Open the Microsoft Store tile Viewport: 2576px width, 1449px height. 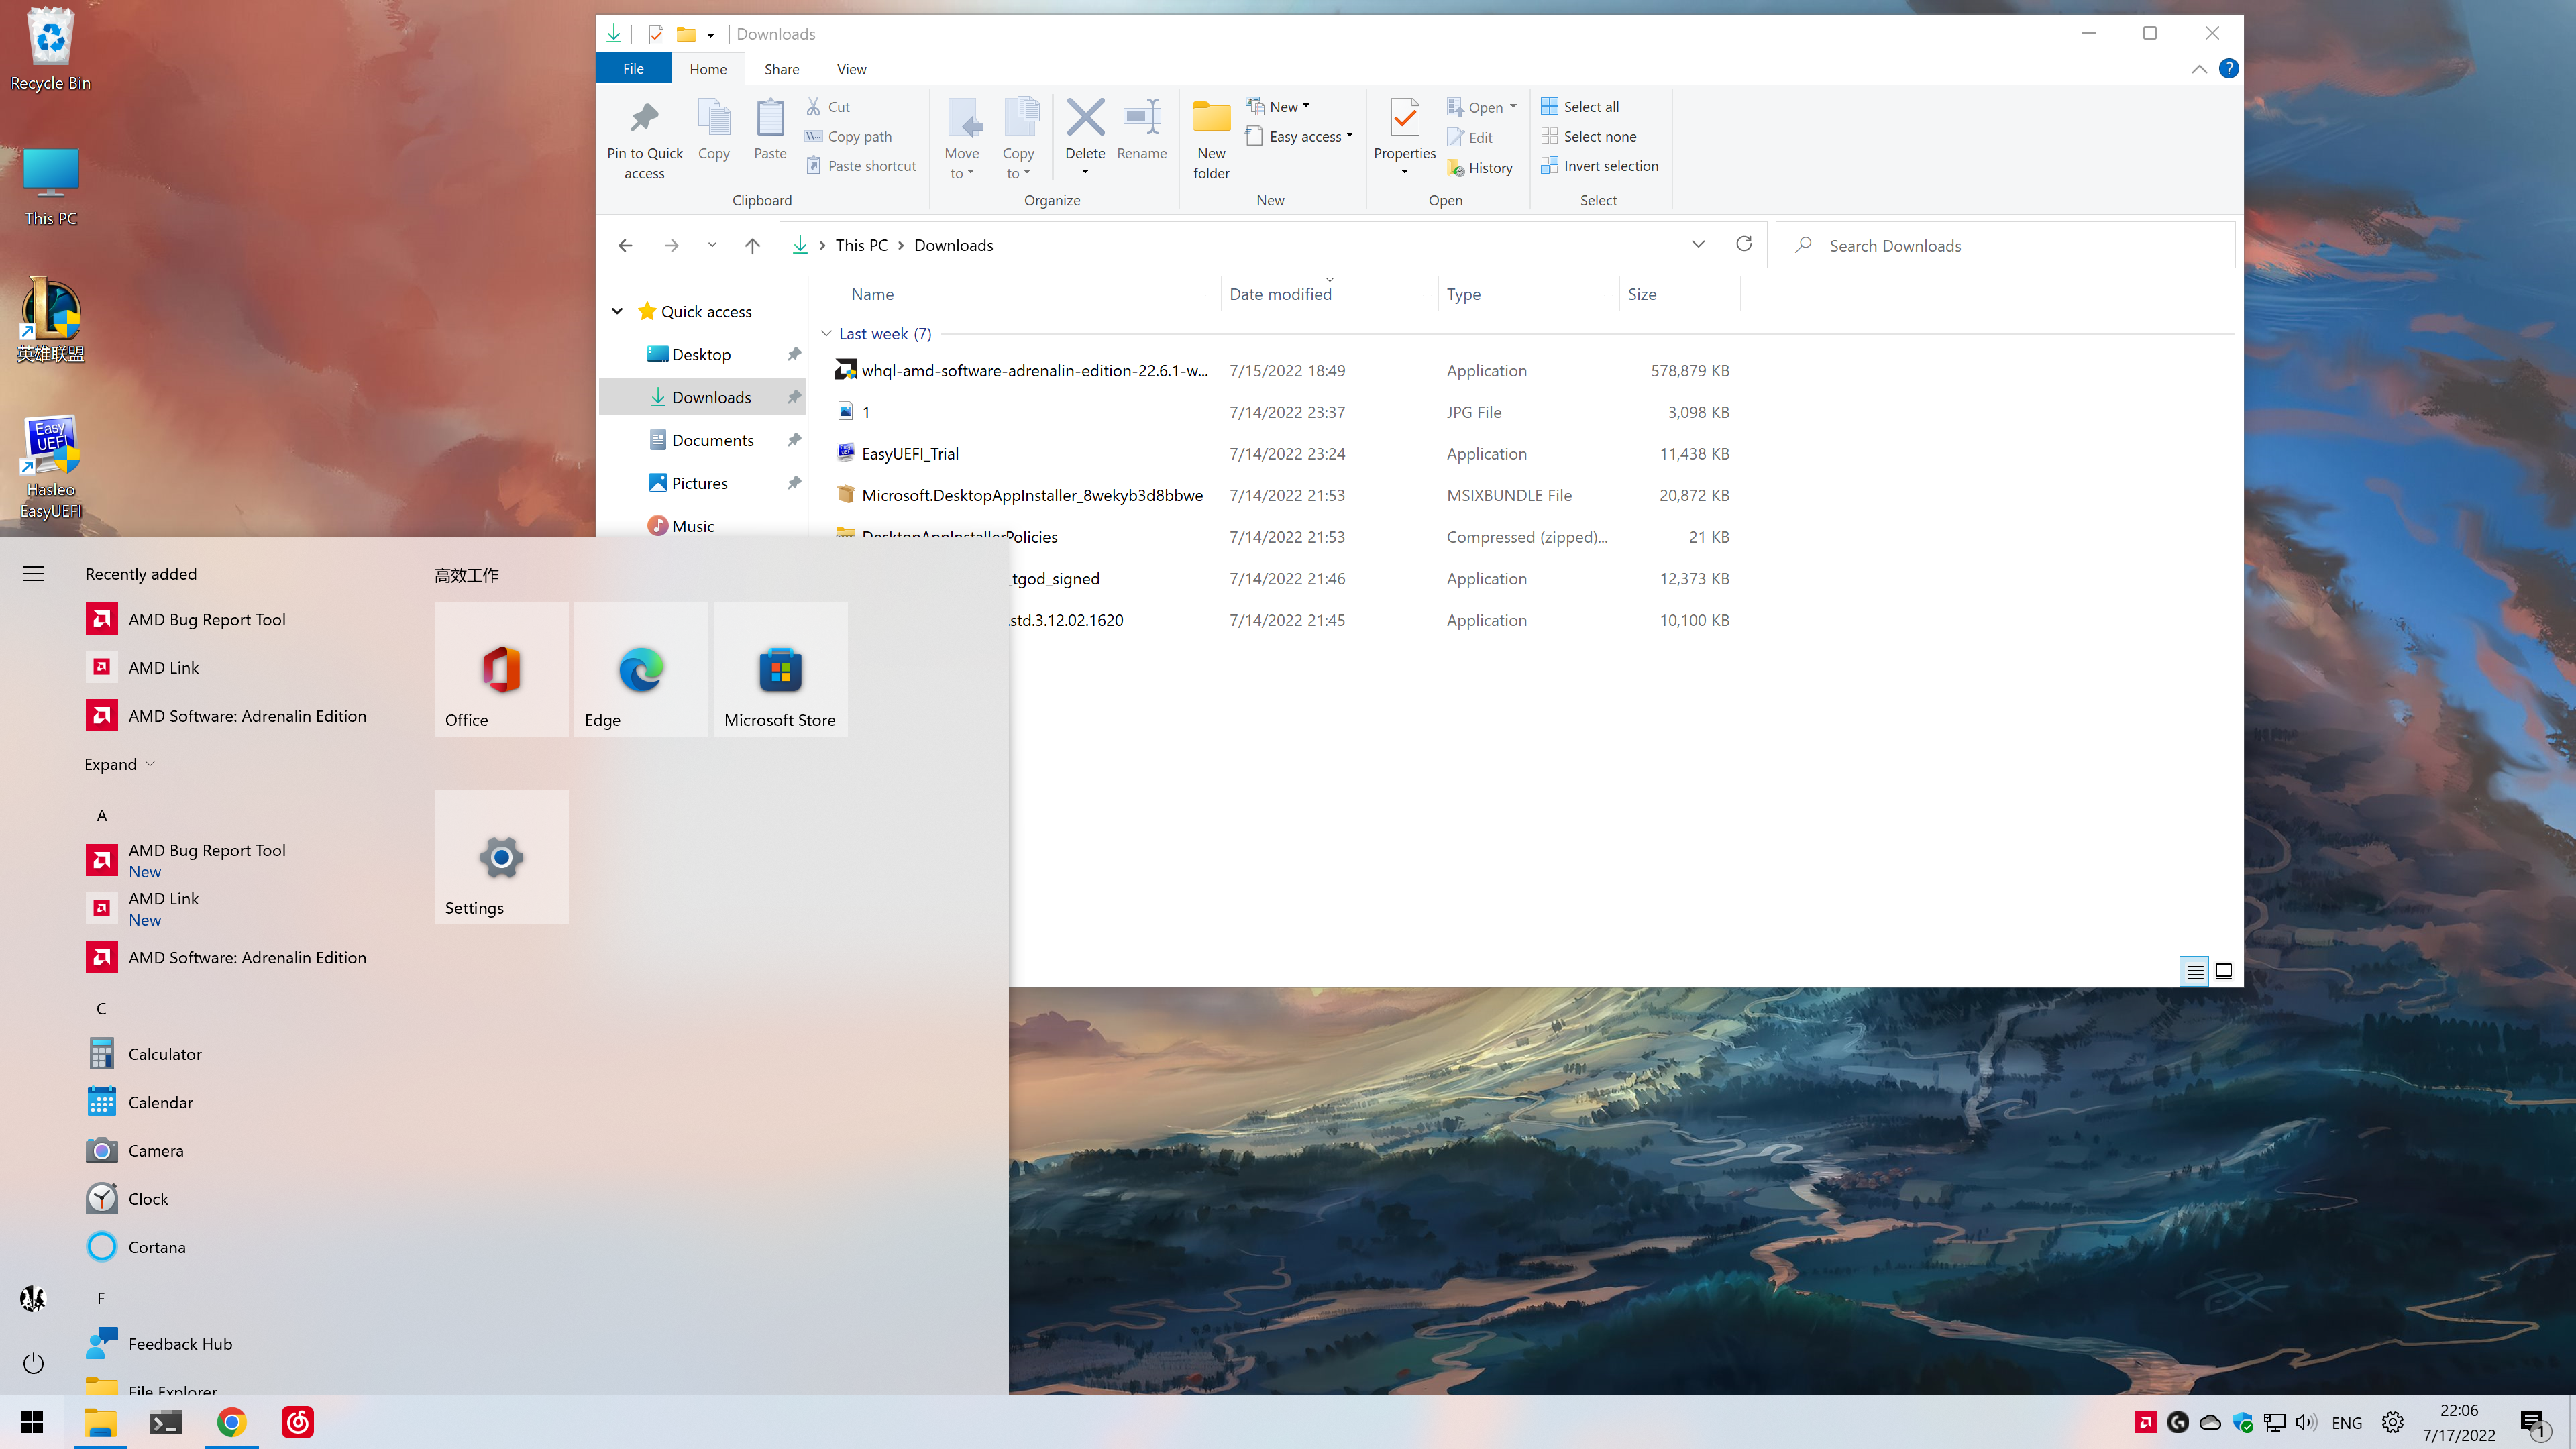pyautogui.click(x=780, y=670)
